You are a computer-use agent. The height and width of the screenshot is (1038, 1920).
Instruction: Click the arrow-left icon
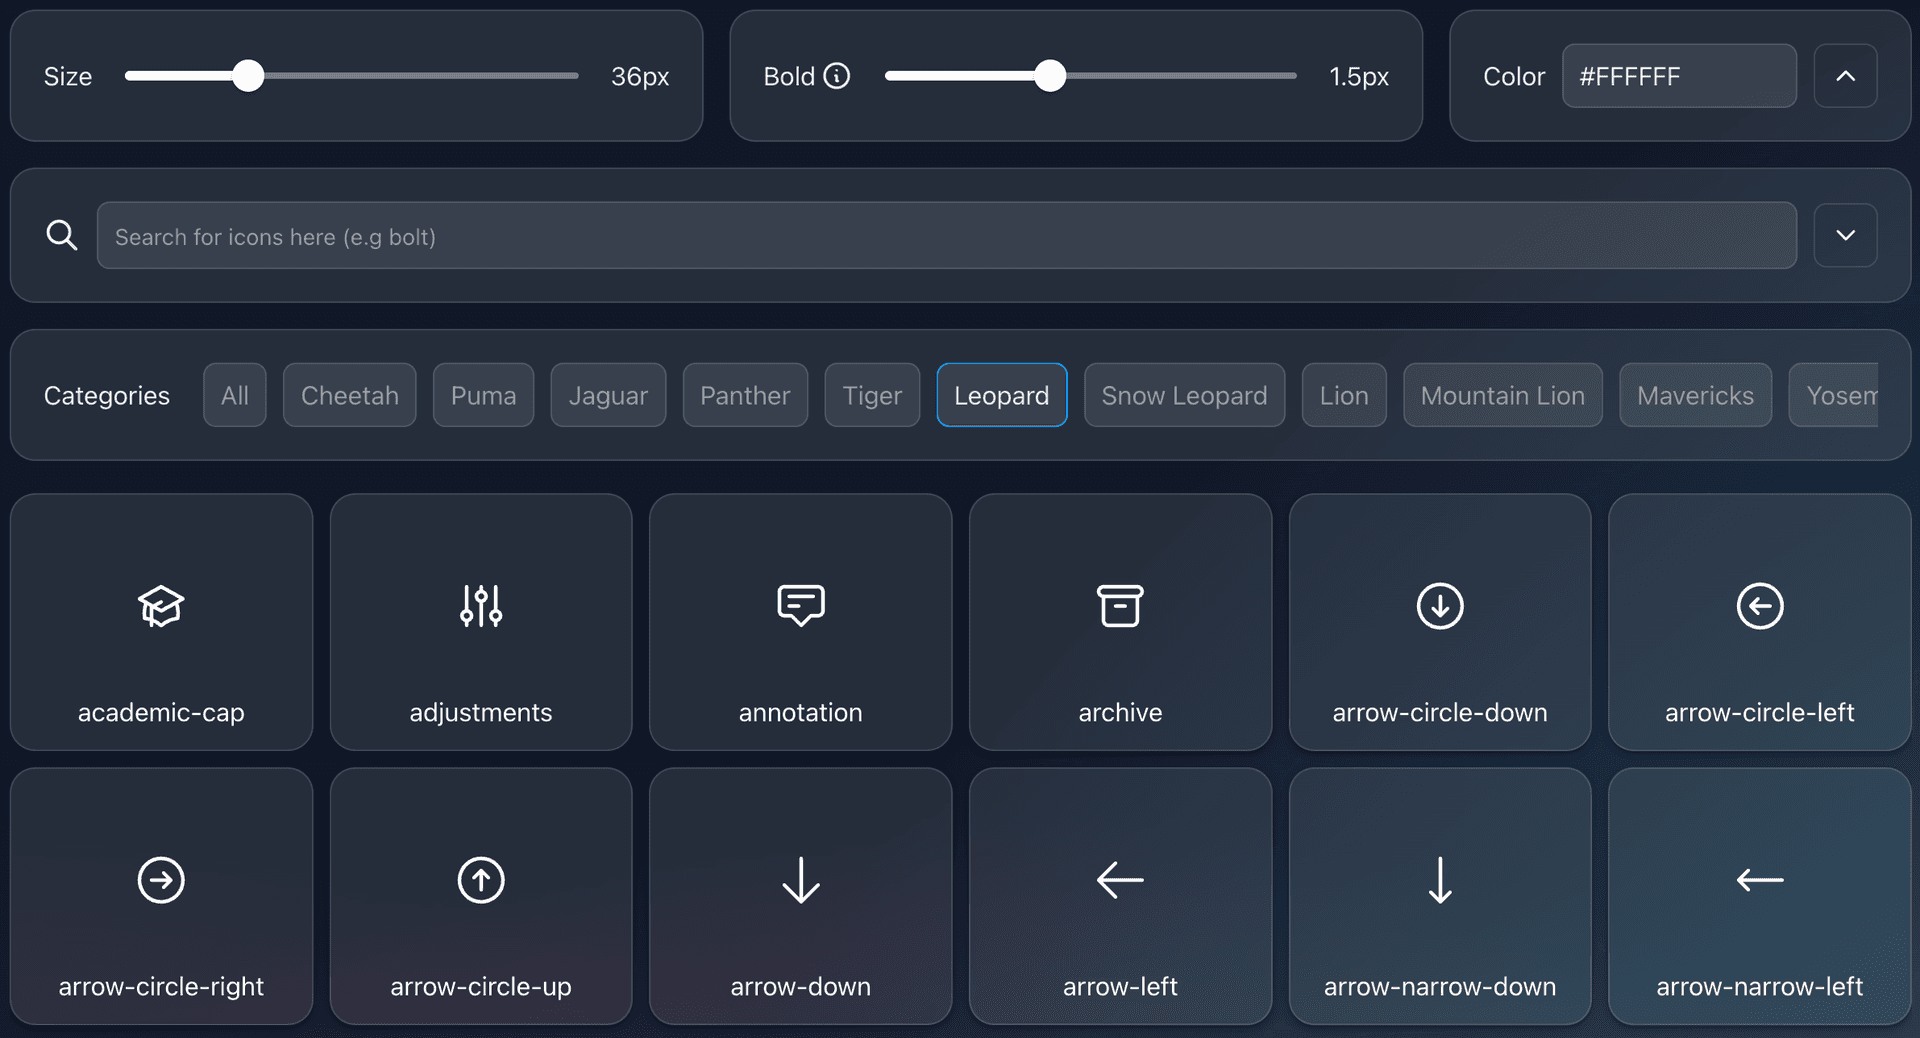[1120, 895]
